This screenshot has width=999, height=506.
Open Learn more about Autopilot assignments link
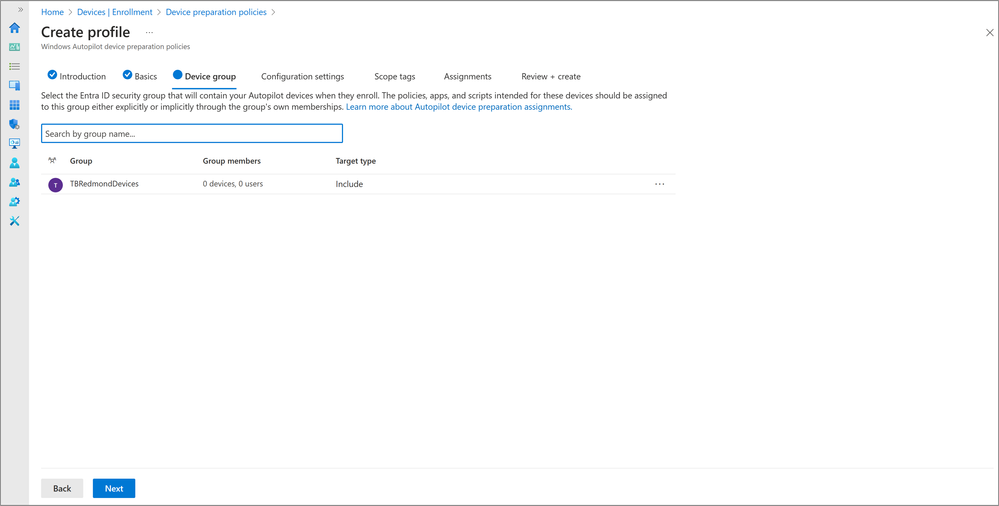[459, 107]
